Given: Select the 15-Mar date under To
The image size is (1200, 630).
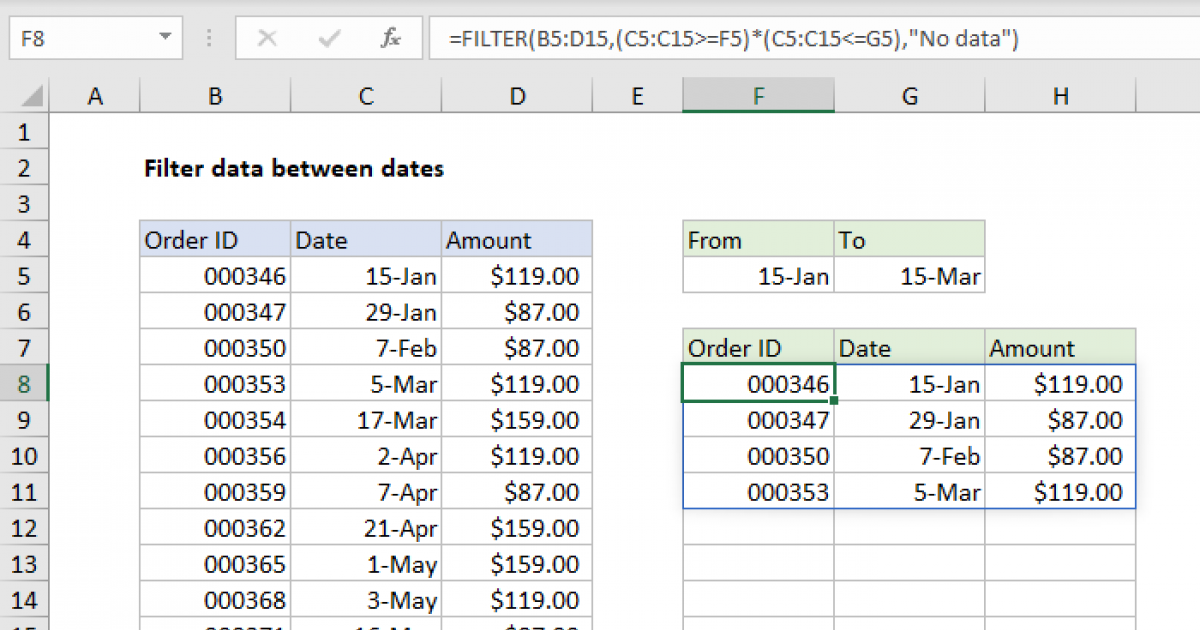Looking at the screenshot, I should click(x=908, y=275).
